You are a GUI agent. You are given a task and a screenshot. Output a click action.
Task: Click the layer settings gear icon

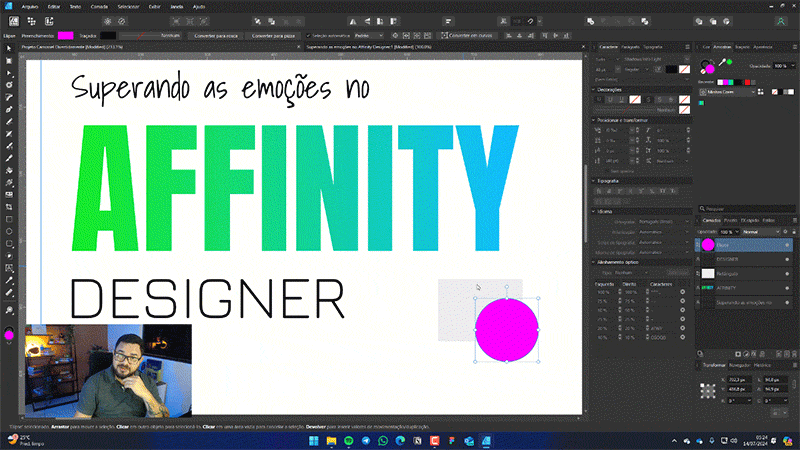click(x=785, y=232)
